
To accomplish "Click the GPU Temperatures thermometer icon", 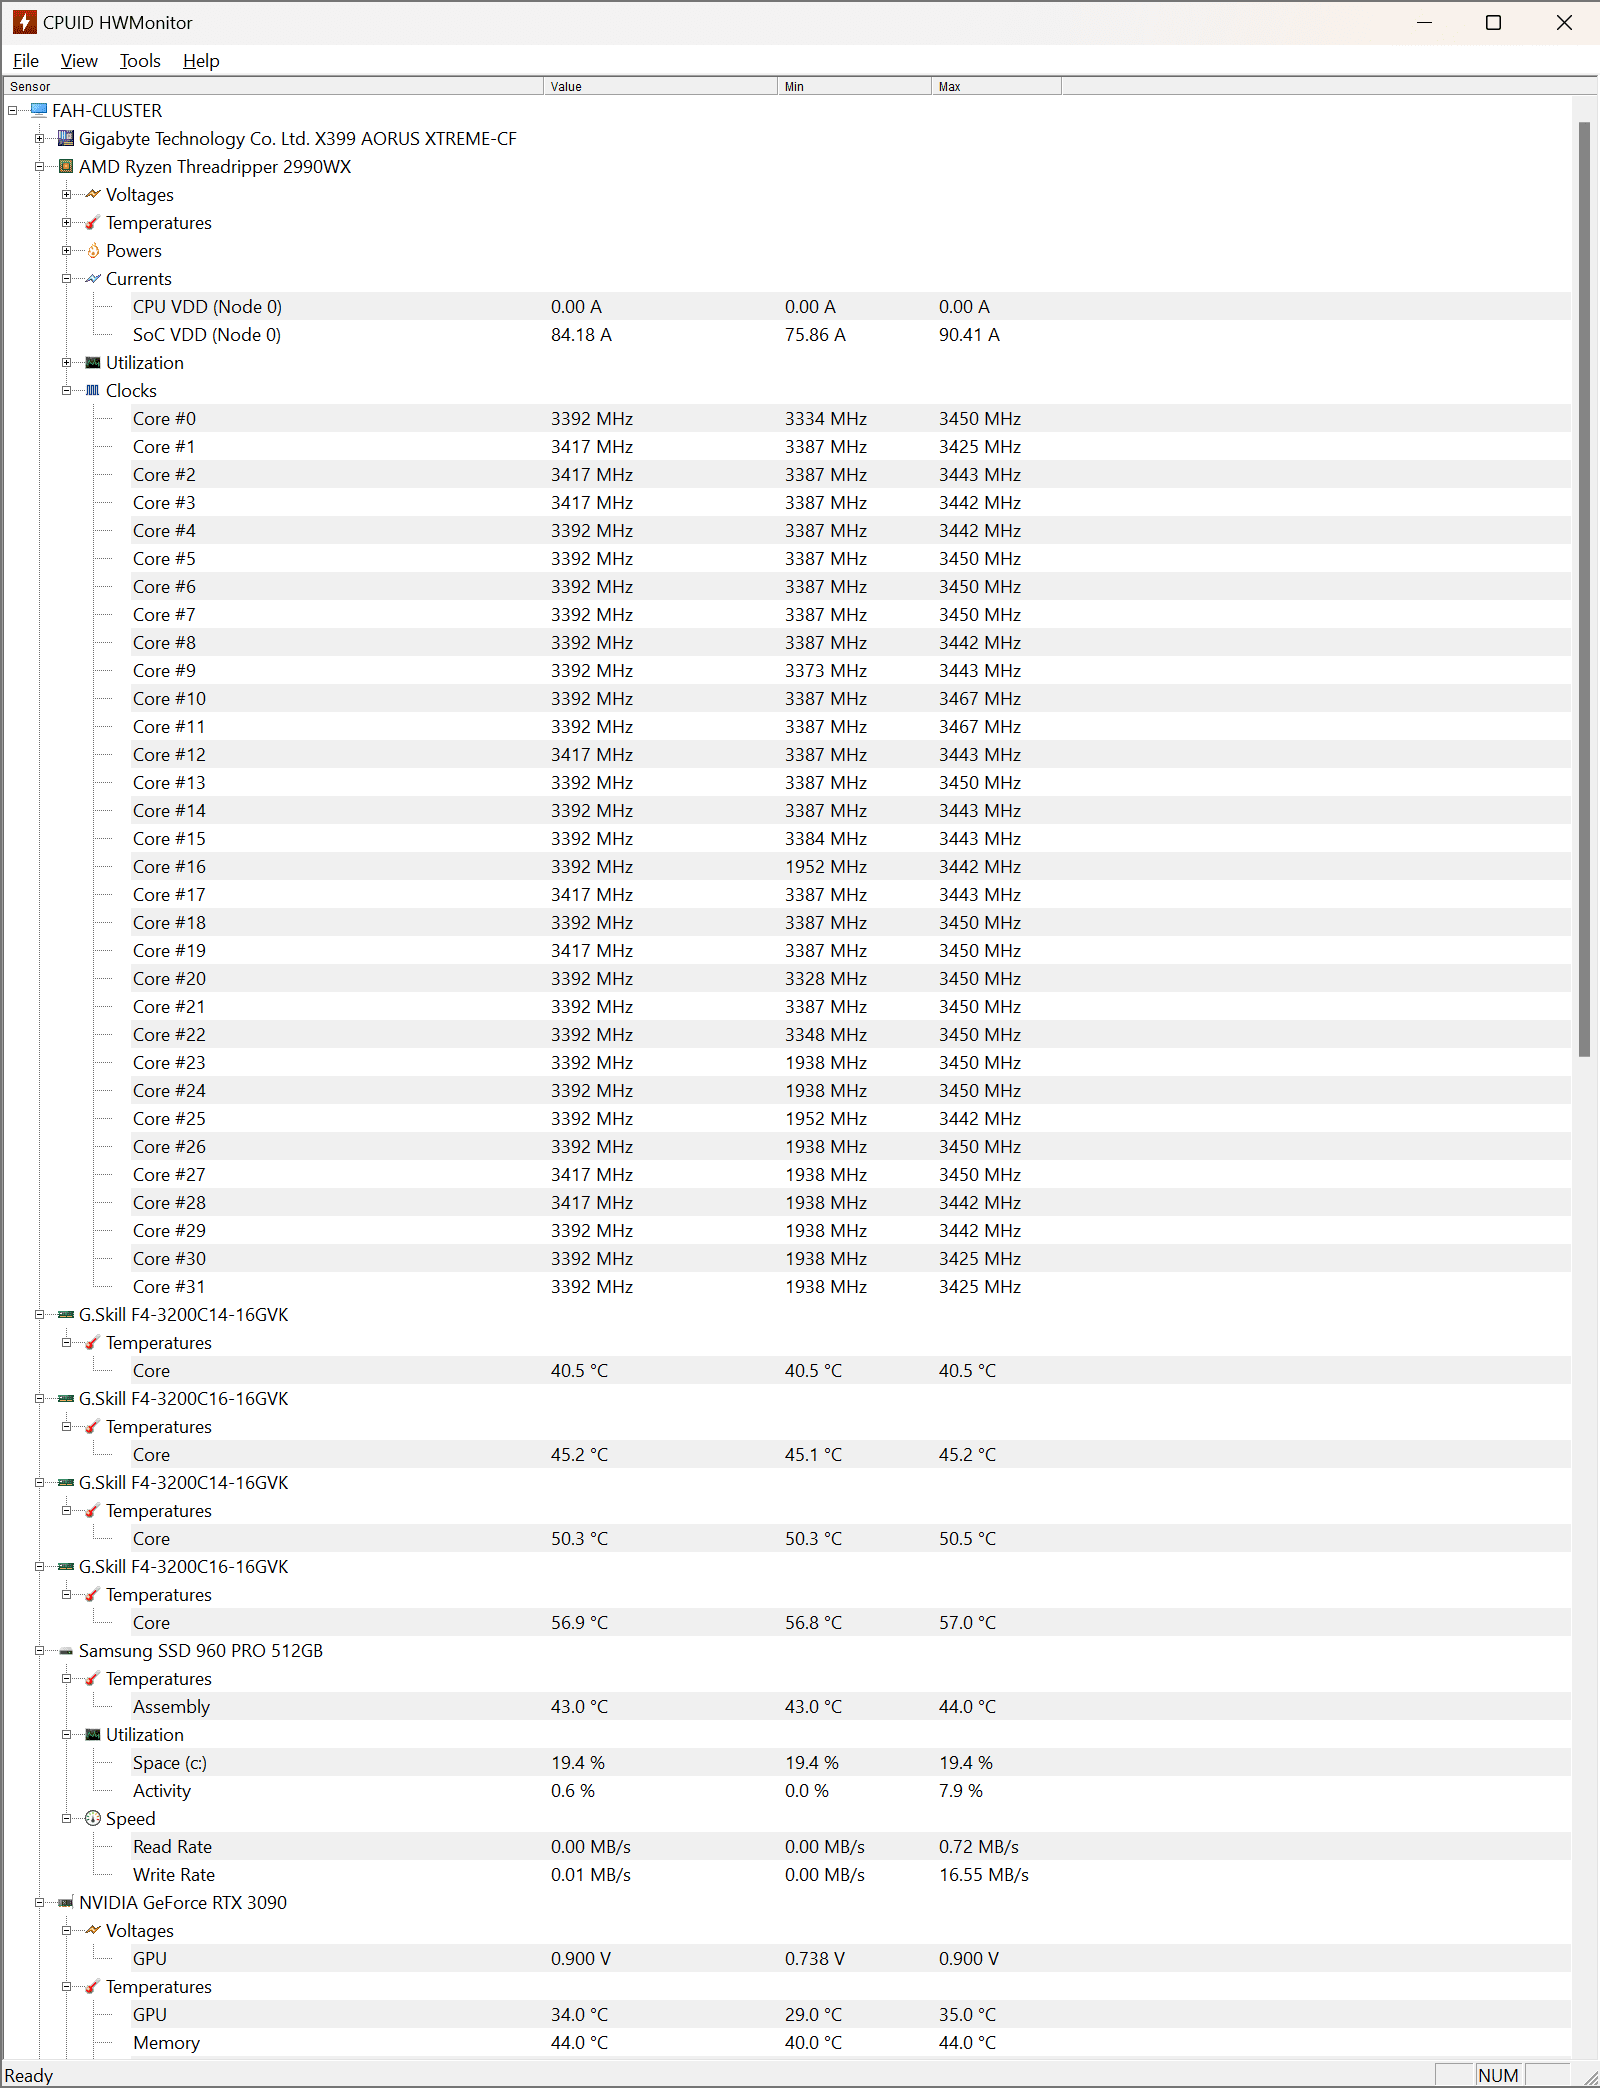I will (x=93, y=1986).
